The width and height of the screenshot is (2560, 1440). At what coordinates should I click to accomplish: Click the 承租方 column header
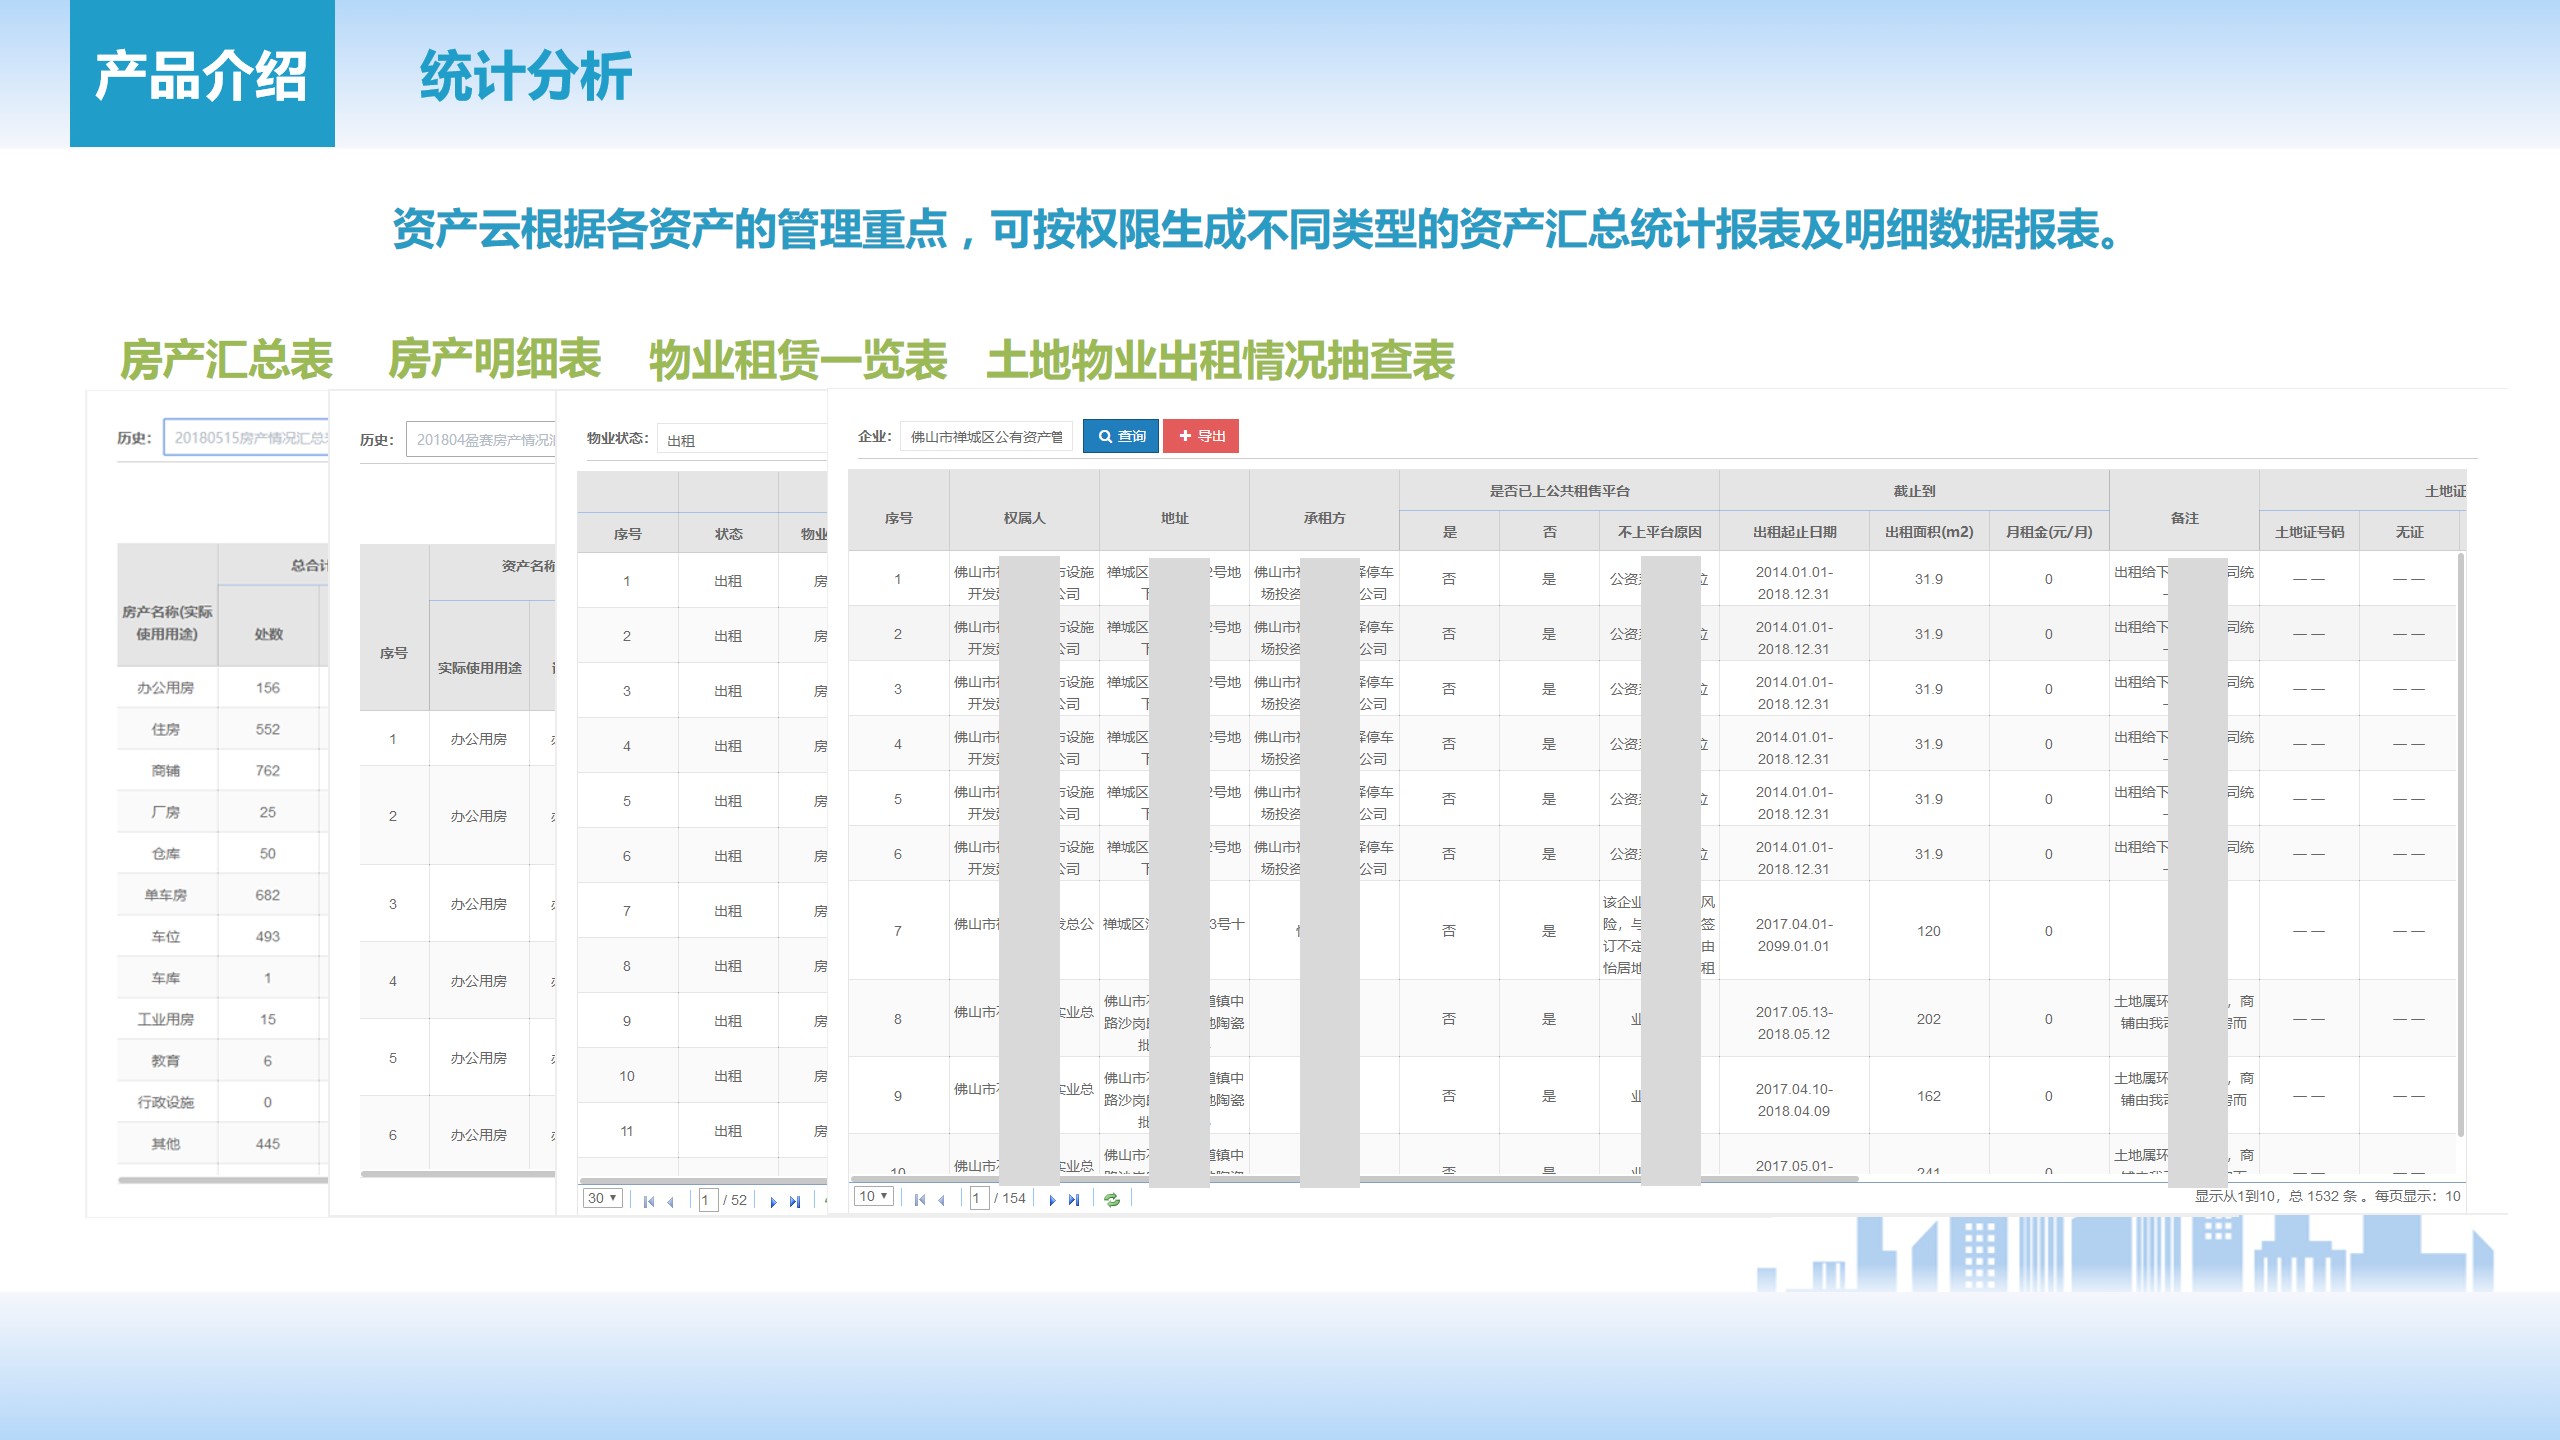click(x=1324, y=518)
